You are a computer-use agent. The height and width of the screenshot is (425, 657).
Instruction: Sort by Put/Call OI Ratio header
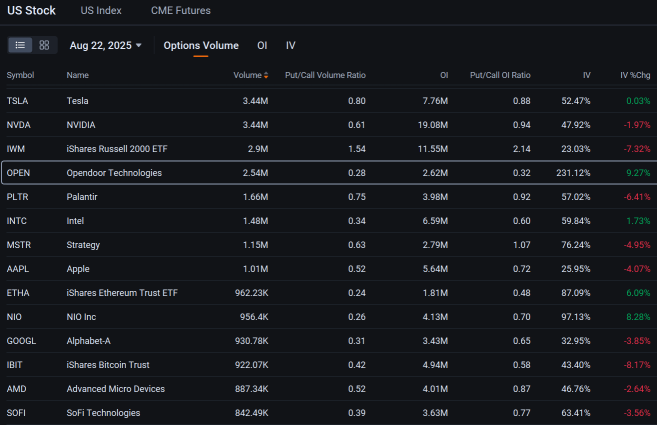click(500, 75)
